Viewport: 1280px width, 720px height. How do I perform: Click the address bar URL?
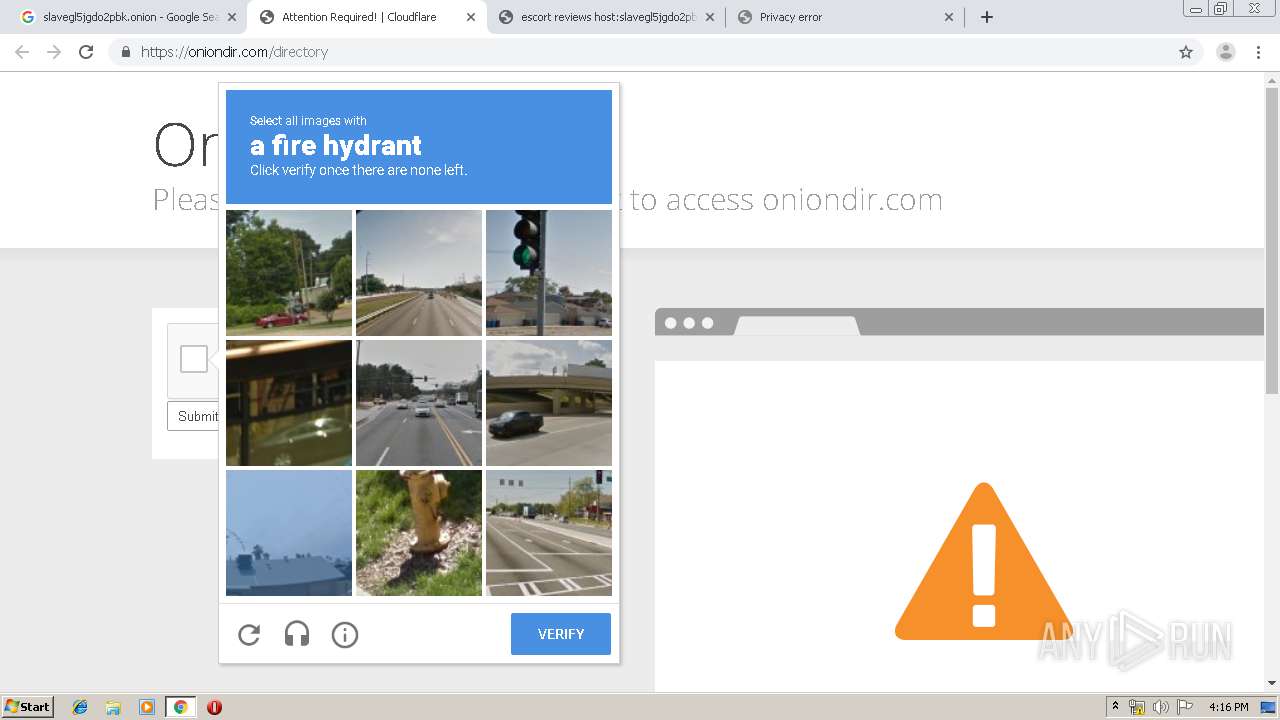click(x=234, y=52)
